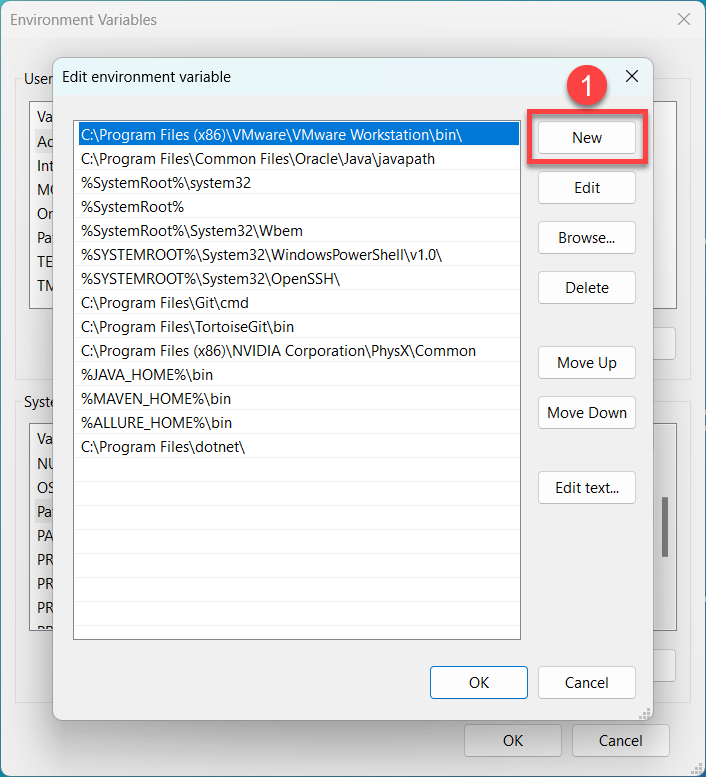Confirm with OK in Edit environment variable dialog
Screen dimensions: 706x777
coord(479,683)
